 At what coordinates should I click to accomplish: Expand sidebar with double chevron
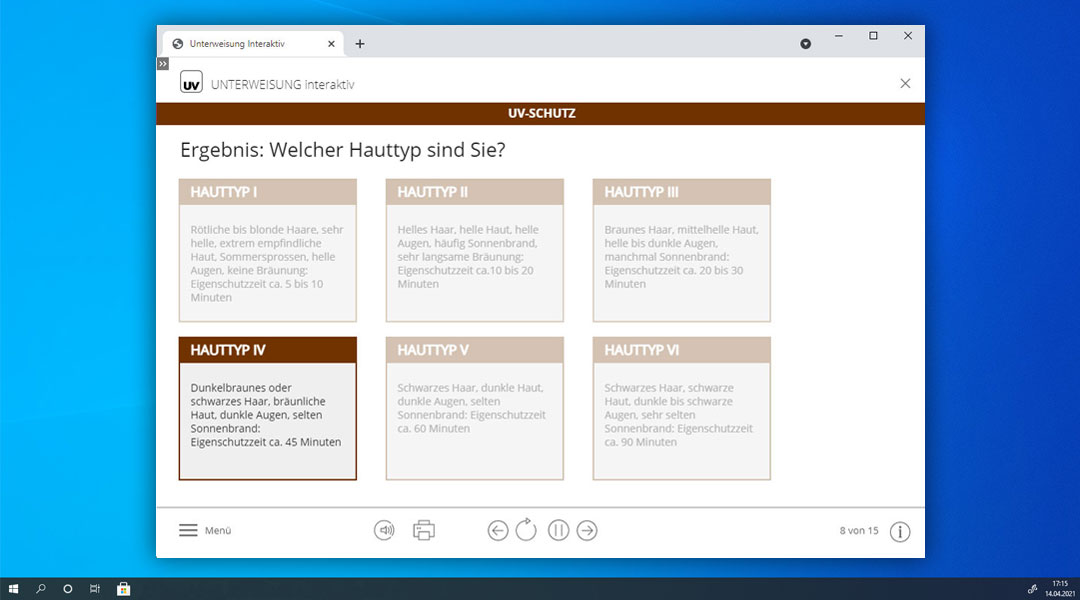tap(163, 63)
